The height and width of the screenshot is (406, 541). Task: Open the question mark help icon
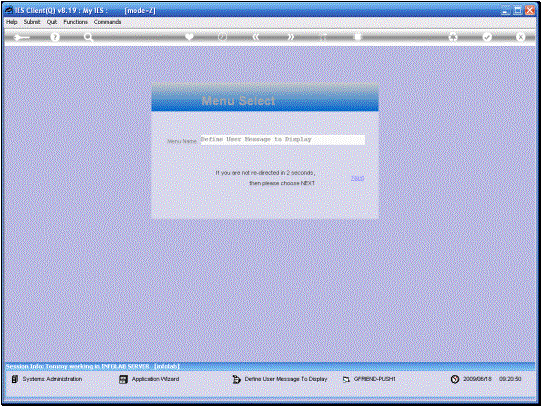55,37
